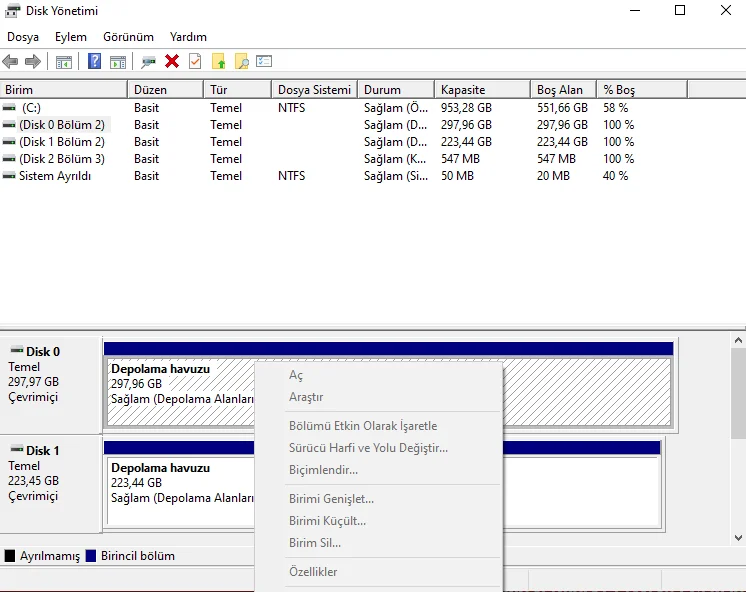Click the folder with green arrow icon
Image resolution: width=746 pixels, height=592 pixels.
[x=219, y=62]
